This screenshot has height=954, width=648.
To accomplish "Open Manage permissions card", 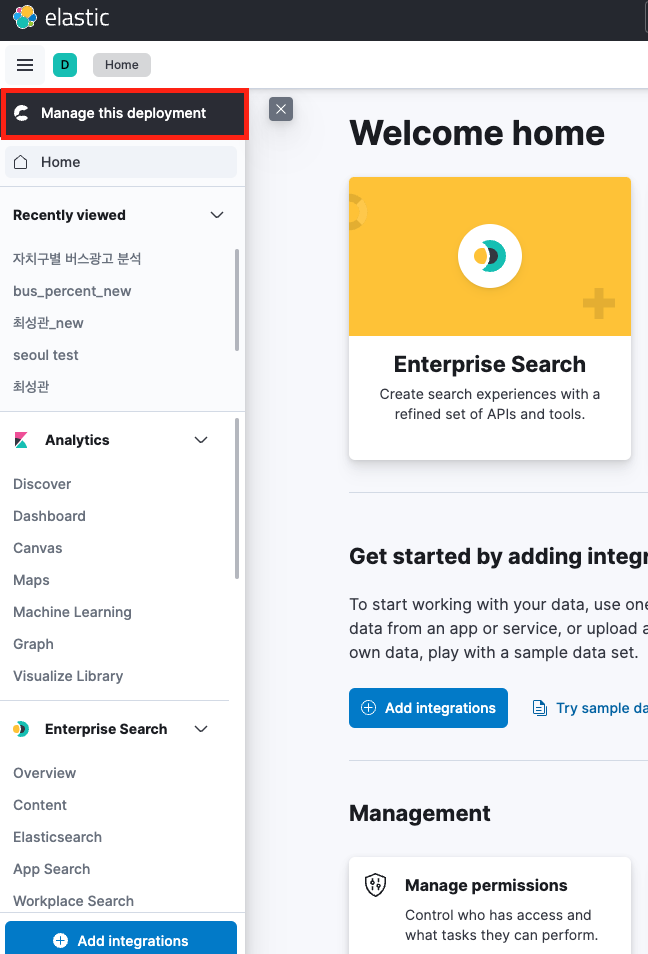I will (x=490, y=906).
